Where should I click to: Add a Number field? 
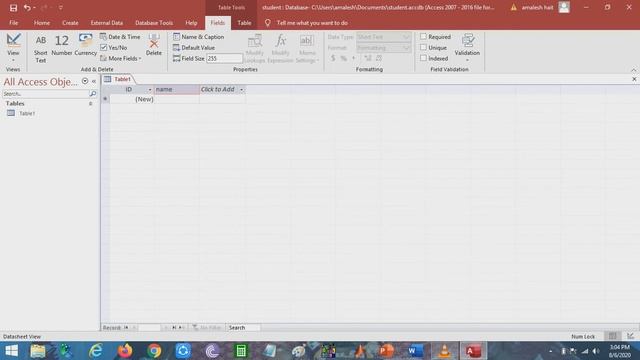click(x=62, y=45)
